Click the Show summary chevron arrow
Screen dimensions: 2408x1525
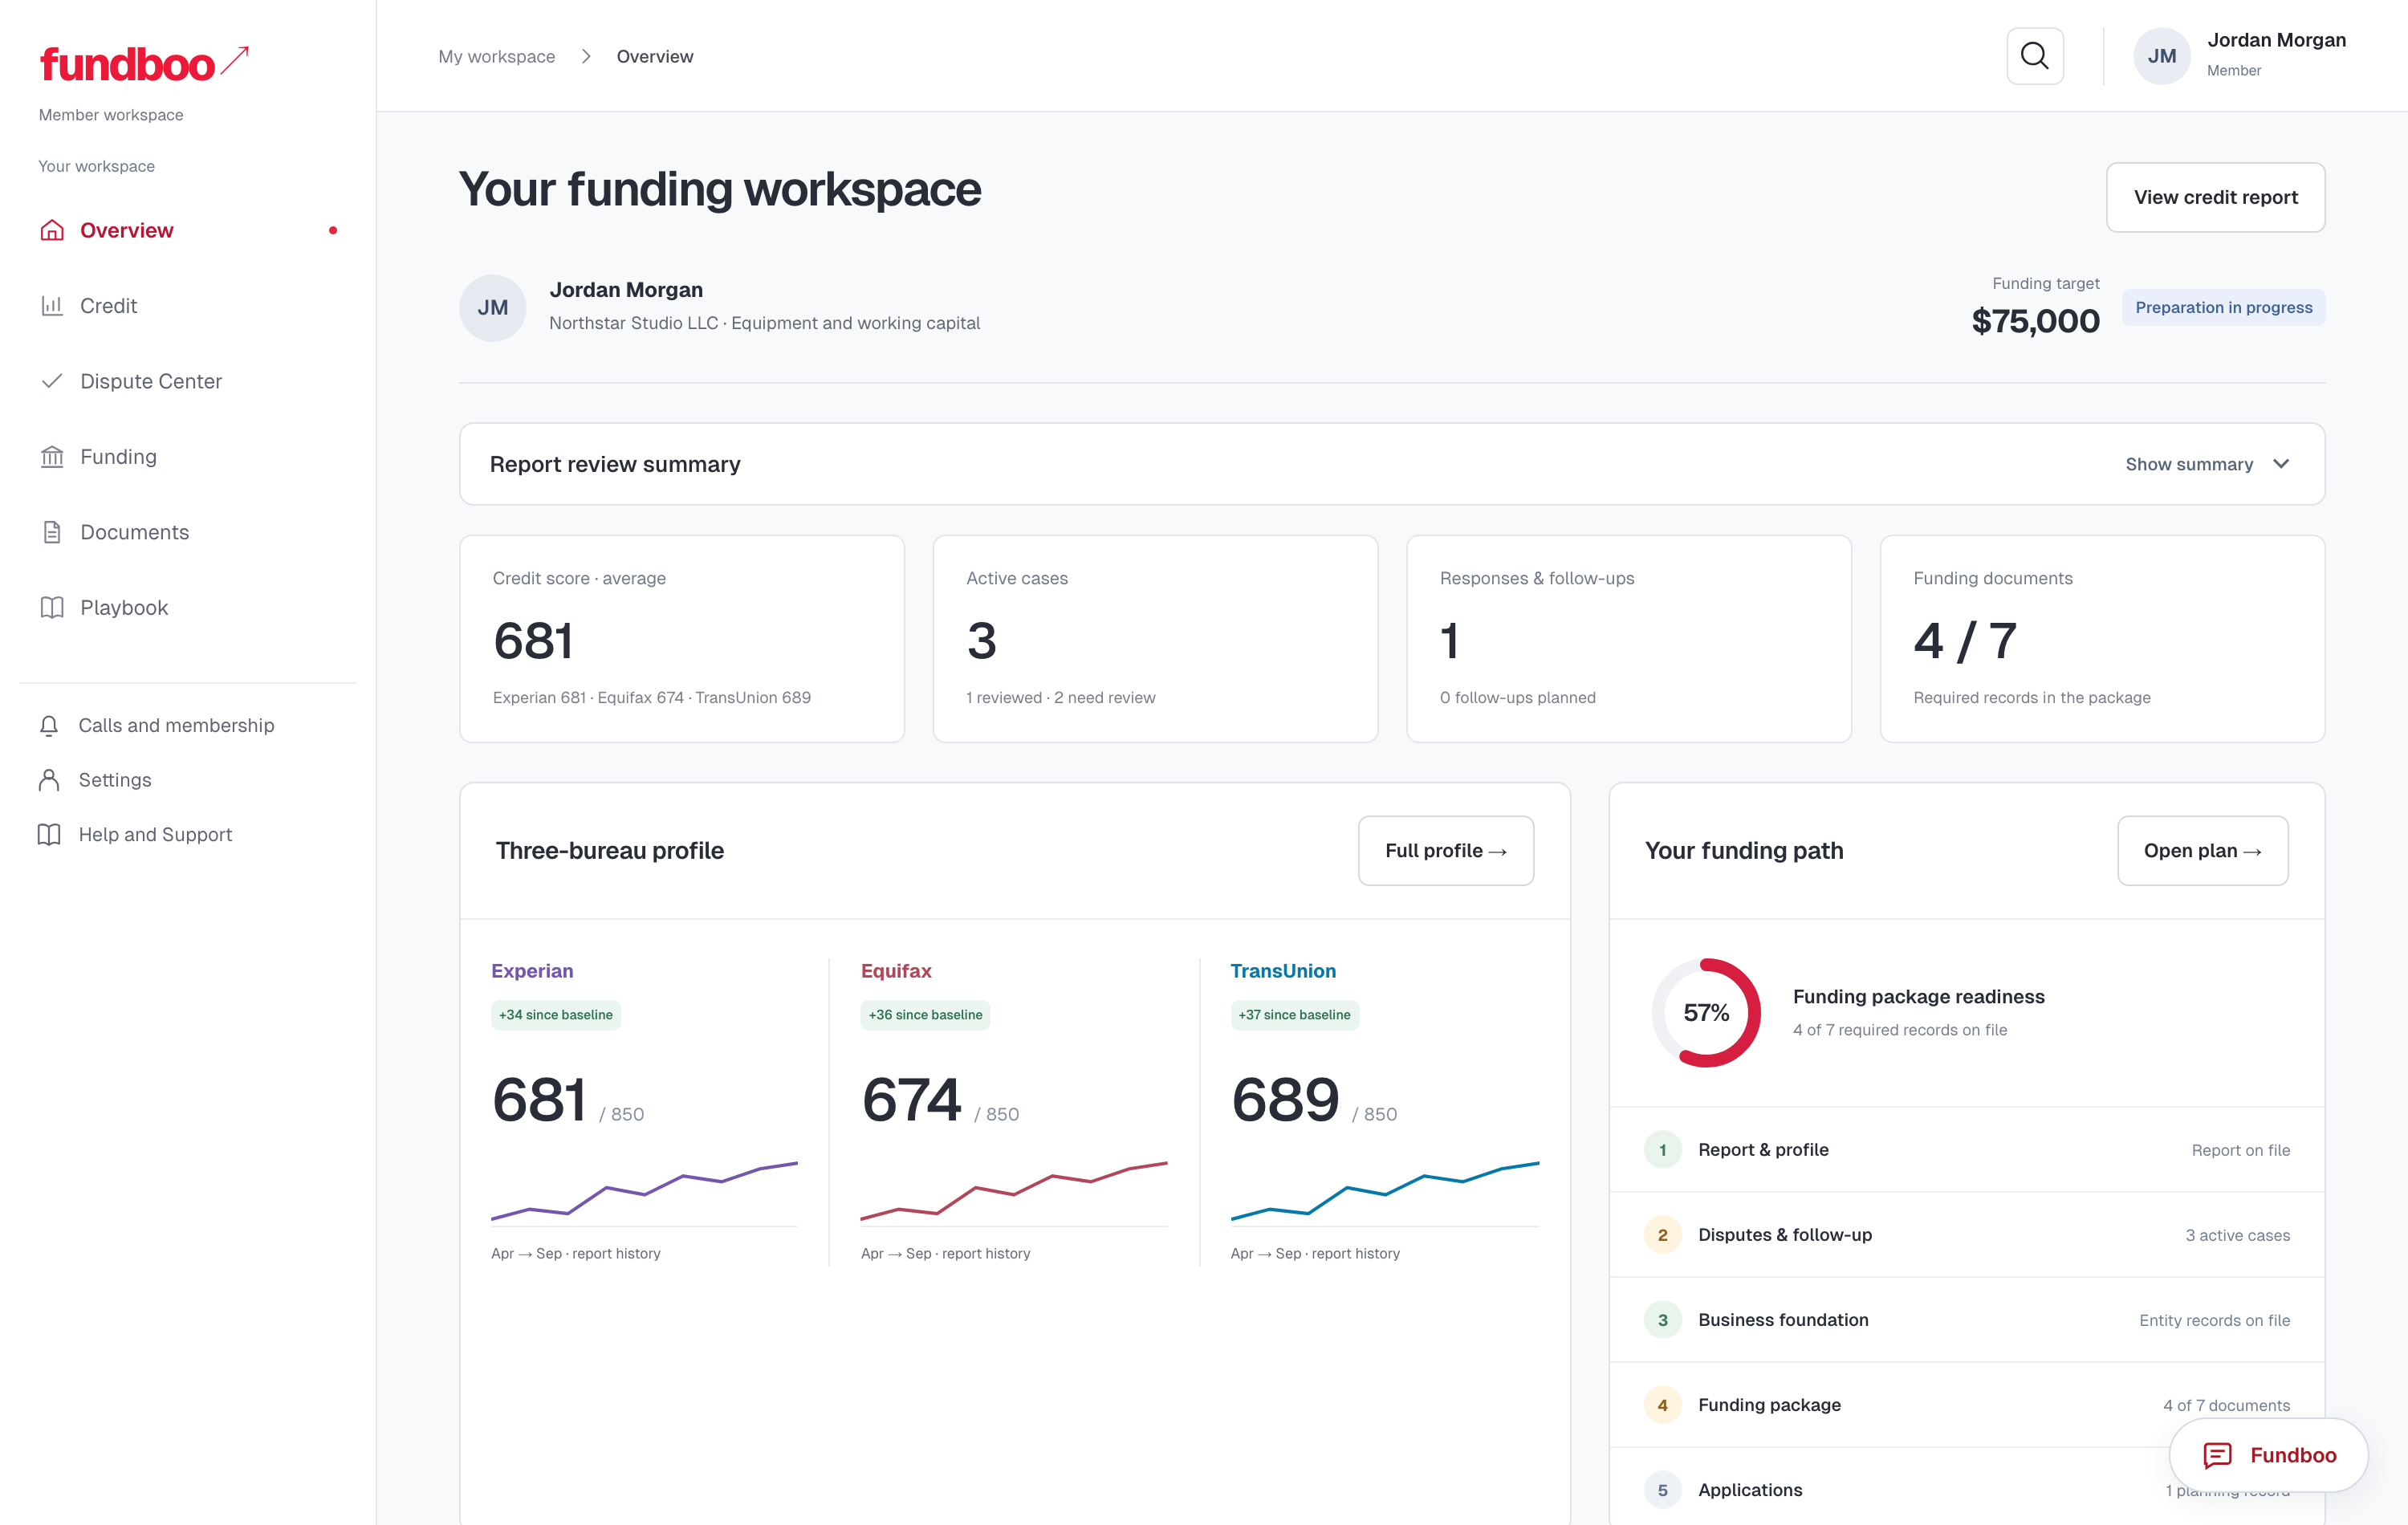coord(2281,464)
